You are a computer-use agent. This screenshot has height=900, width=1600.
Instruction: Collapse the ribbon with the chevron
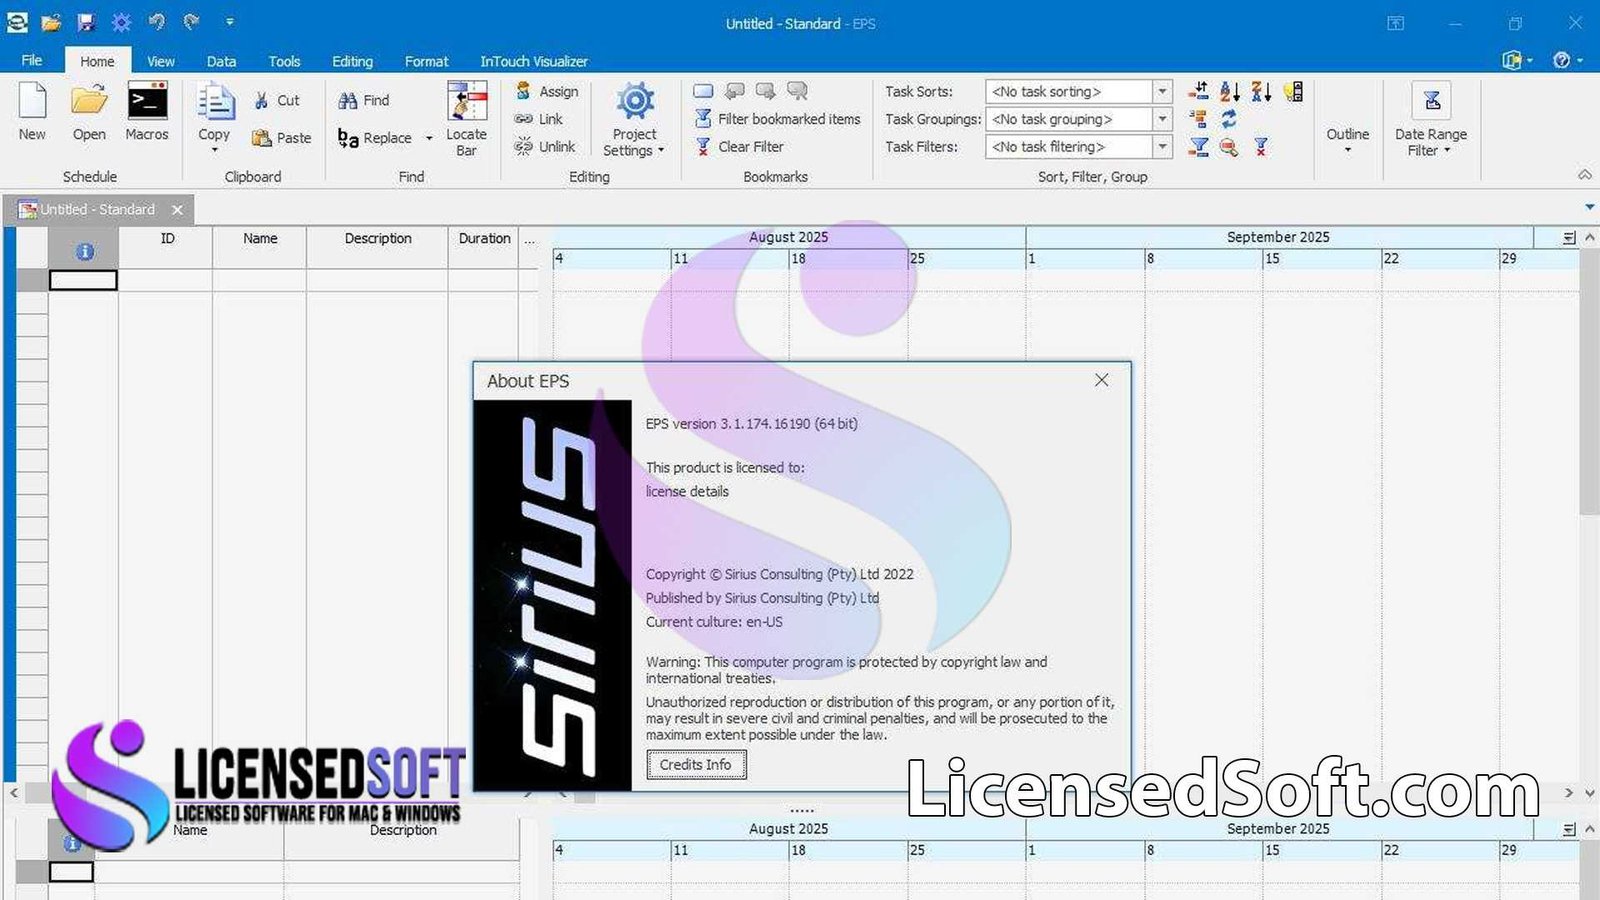pos(1585,175)
